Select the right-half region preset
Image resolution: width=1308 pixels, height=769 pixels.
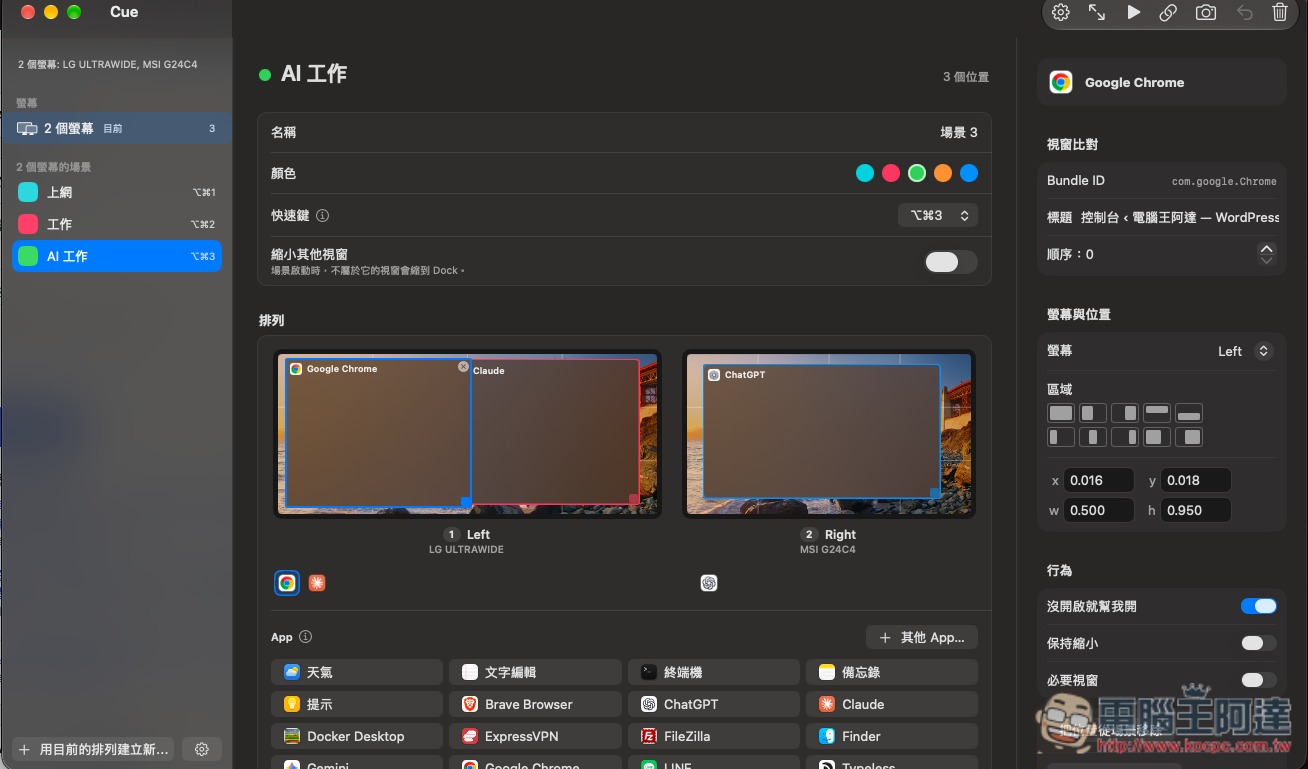pos(1125,413)
